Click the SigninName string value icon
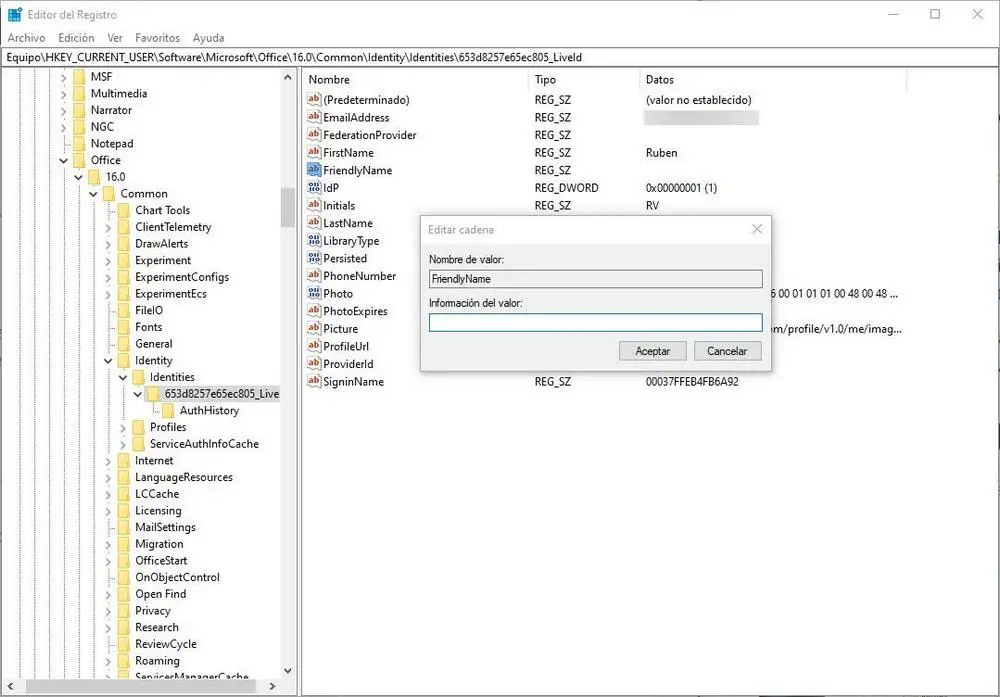Image resolution: width=1000 pixels, height=697 pixels. [314, 381]
